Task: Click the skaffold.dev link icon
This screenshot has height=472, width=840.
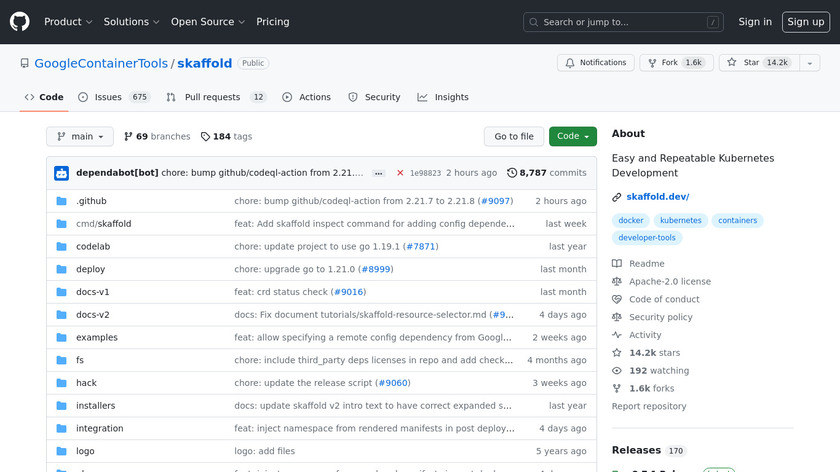Action: (x=617, y=197)
